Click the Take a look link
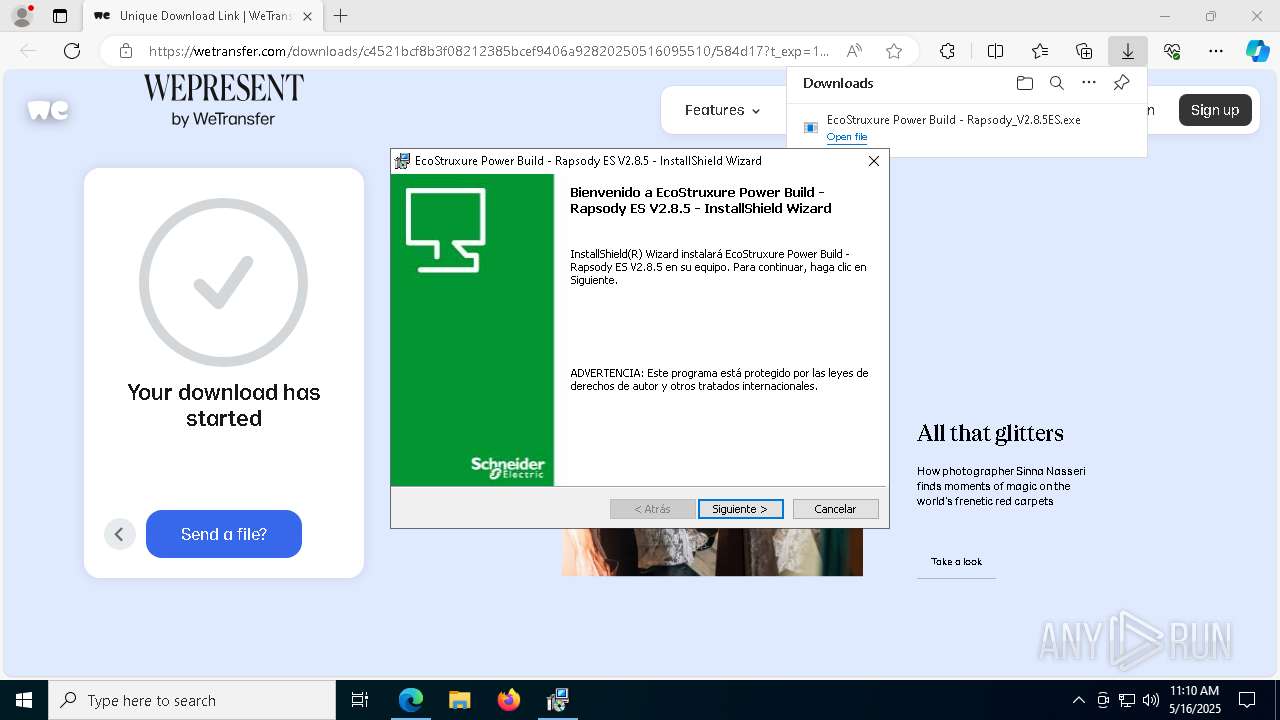1280x720 pixels. 956,562
